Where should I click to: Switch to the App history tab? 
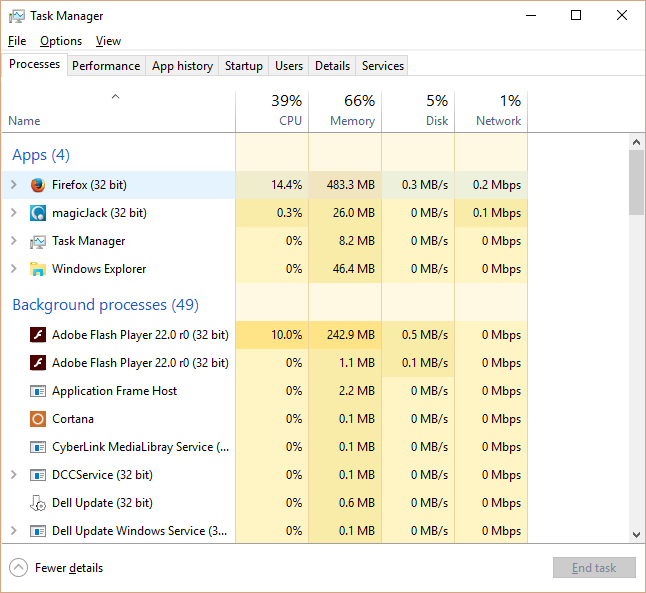(x=182, y=66)
